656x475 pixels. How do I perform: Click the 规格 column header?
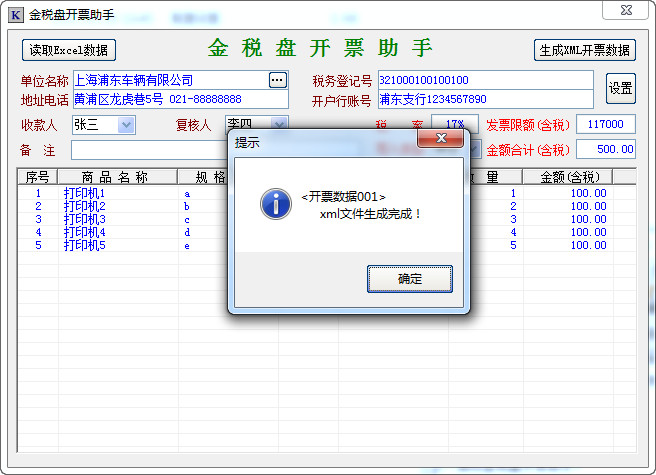tap(203, 177)
